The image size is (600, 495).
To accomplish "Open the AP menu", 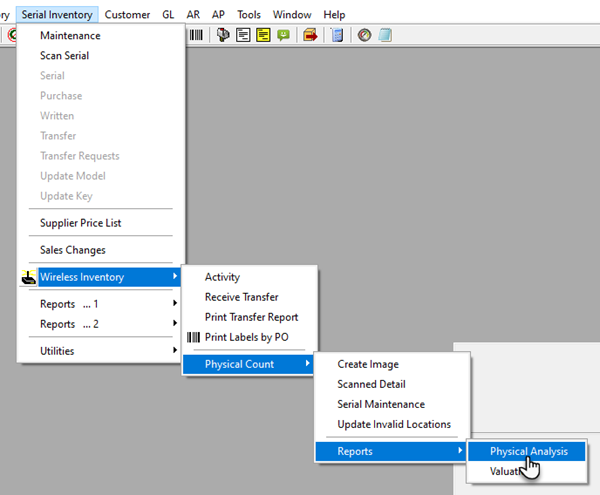I will point(218,15).
